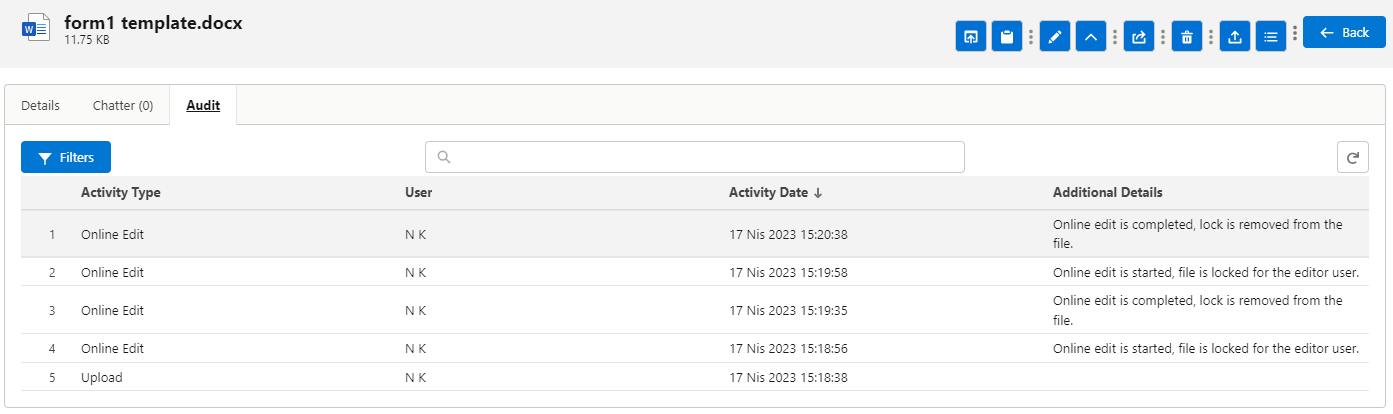Click the trash delete icon
This screenshot has width=1393, height=414.
click(x=1186, y=37)
